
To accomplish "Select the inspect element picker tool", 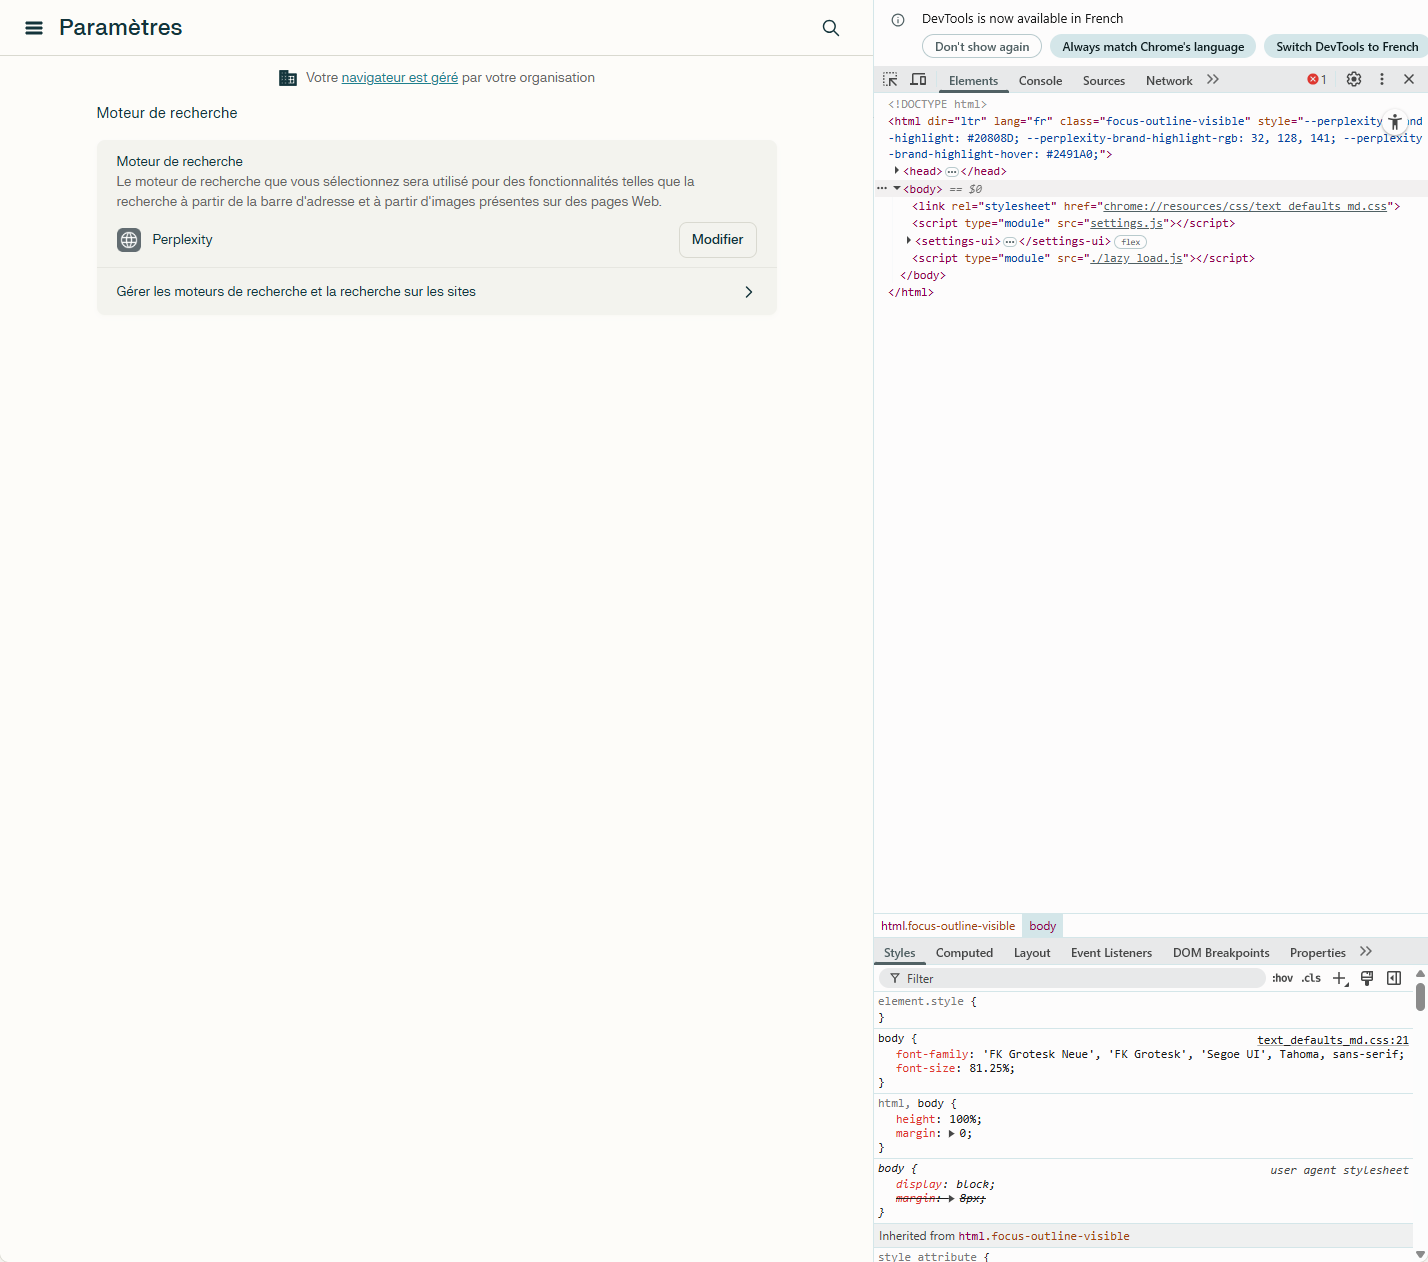I will click(889, 79).
